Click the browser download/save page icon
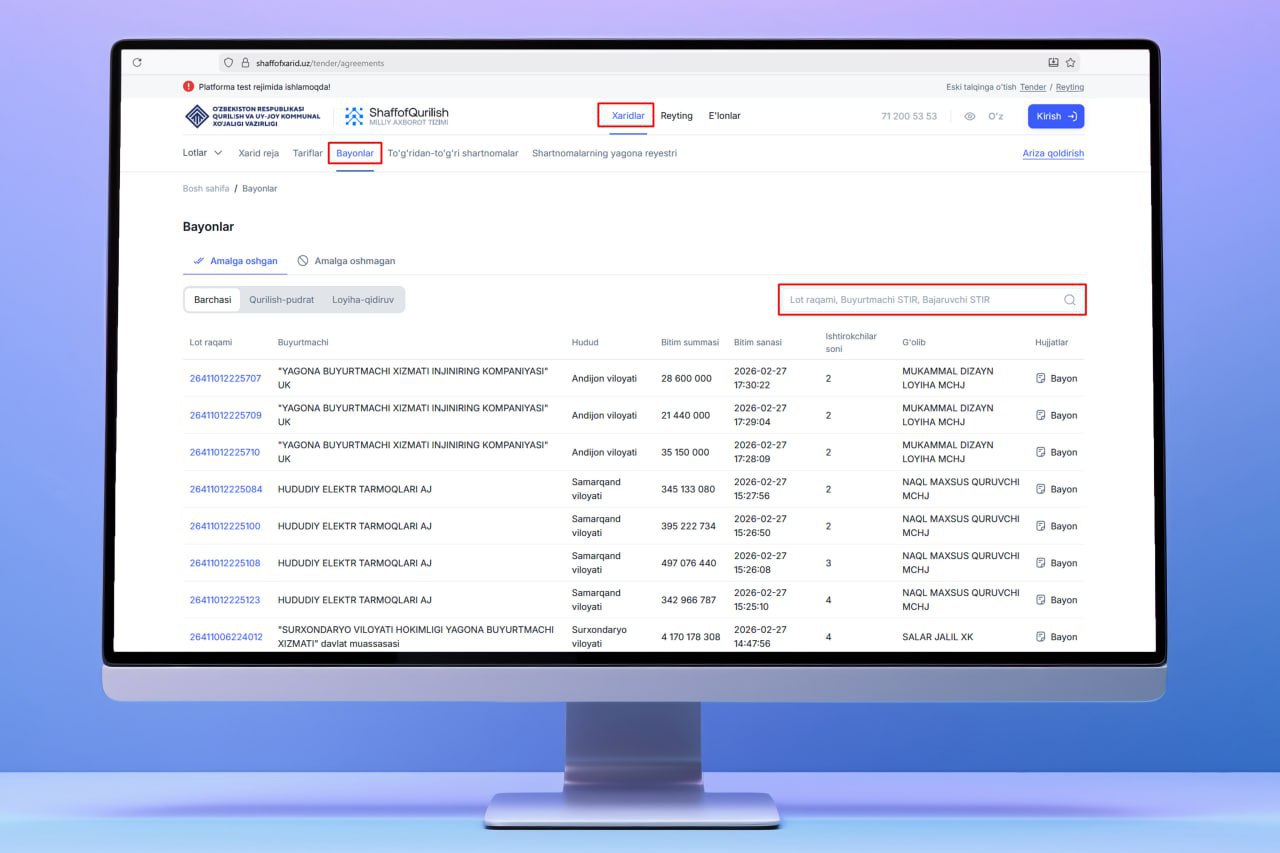The height and width of the screenshot is (853, 1280). (x=1053, y=63)
